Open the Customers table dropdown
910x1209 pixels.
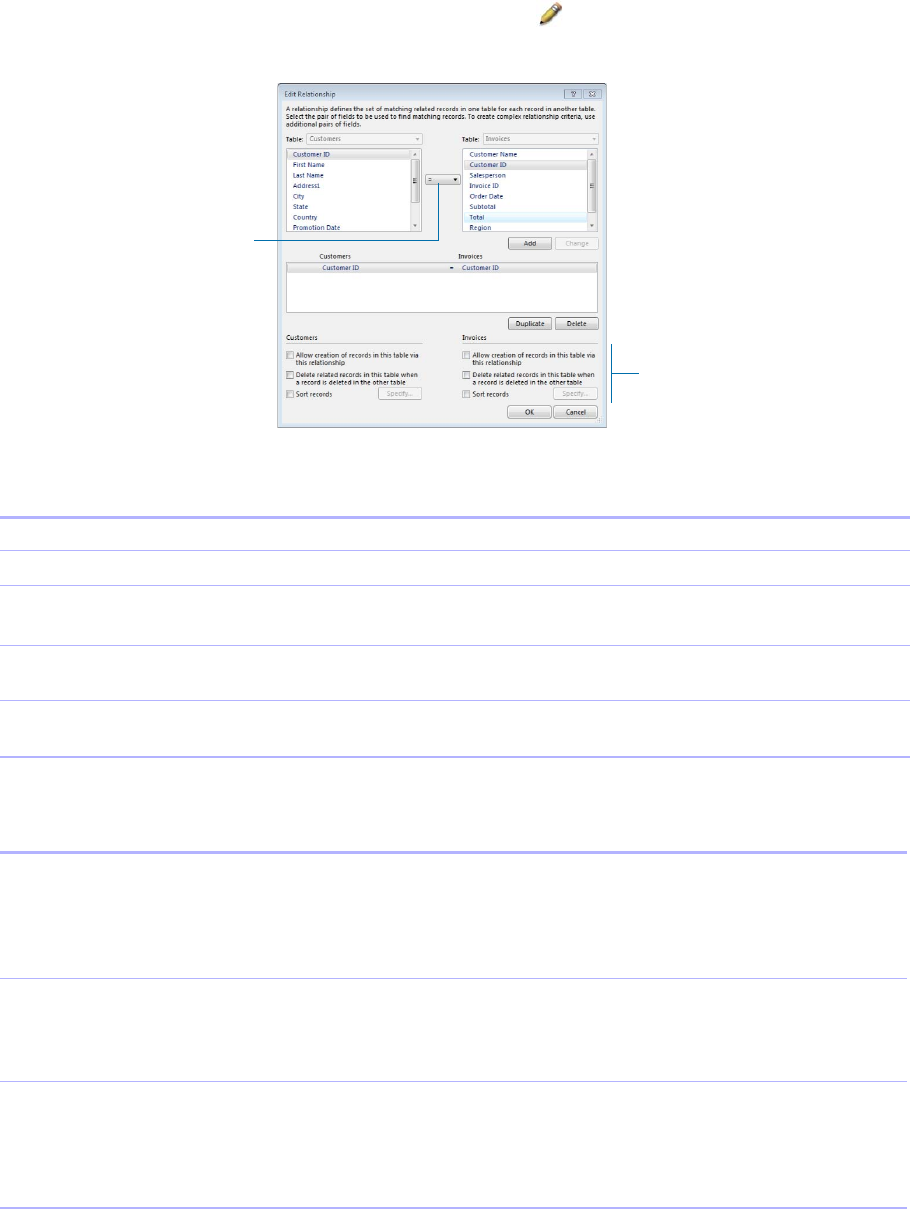(365, 139)
